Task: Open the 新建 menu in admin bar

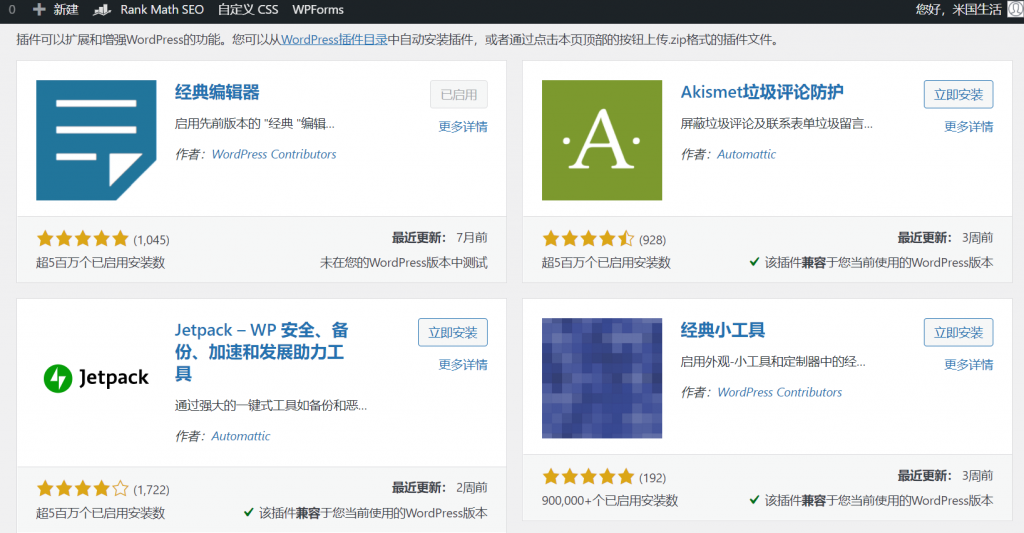Action: (x=56, y=10)
